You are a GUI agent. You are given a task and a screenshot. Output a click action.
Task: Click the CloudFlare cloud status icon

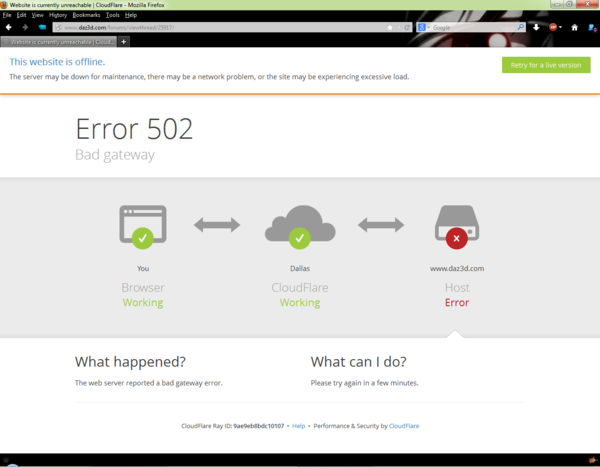300,227
